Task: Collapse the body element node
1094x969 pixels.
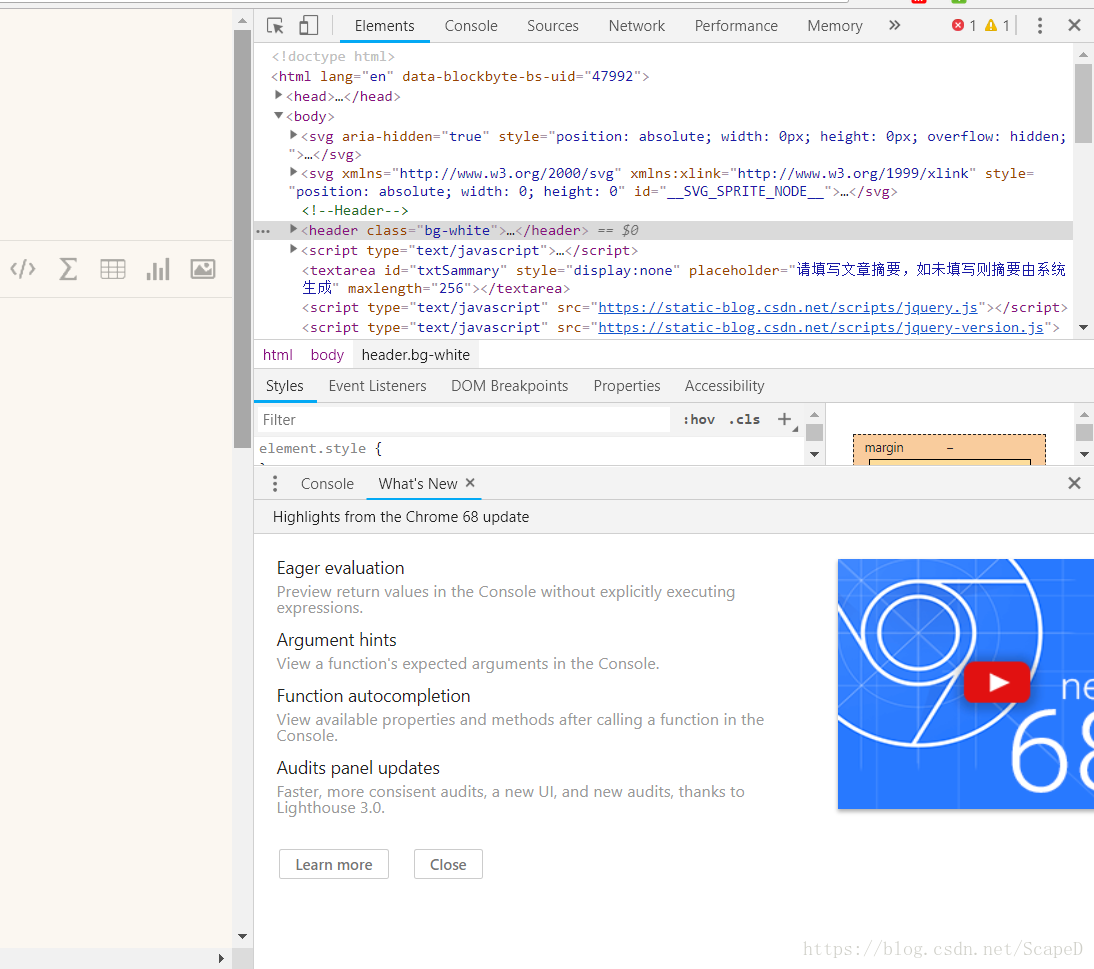Action: pyautogui.click(x=279, y=116)
